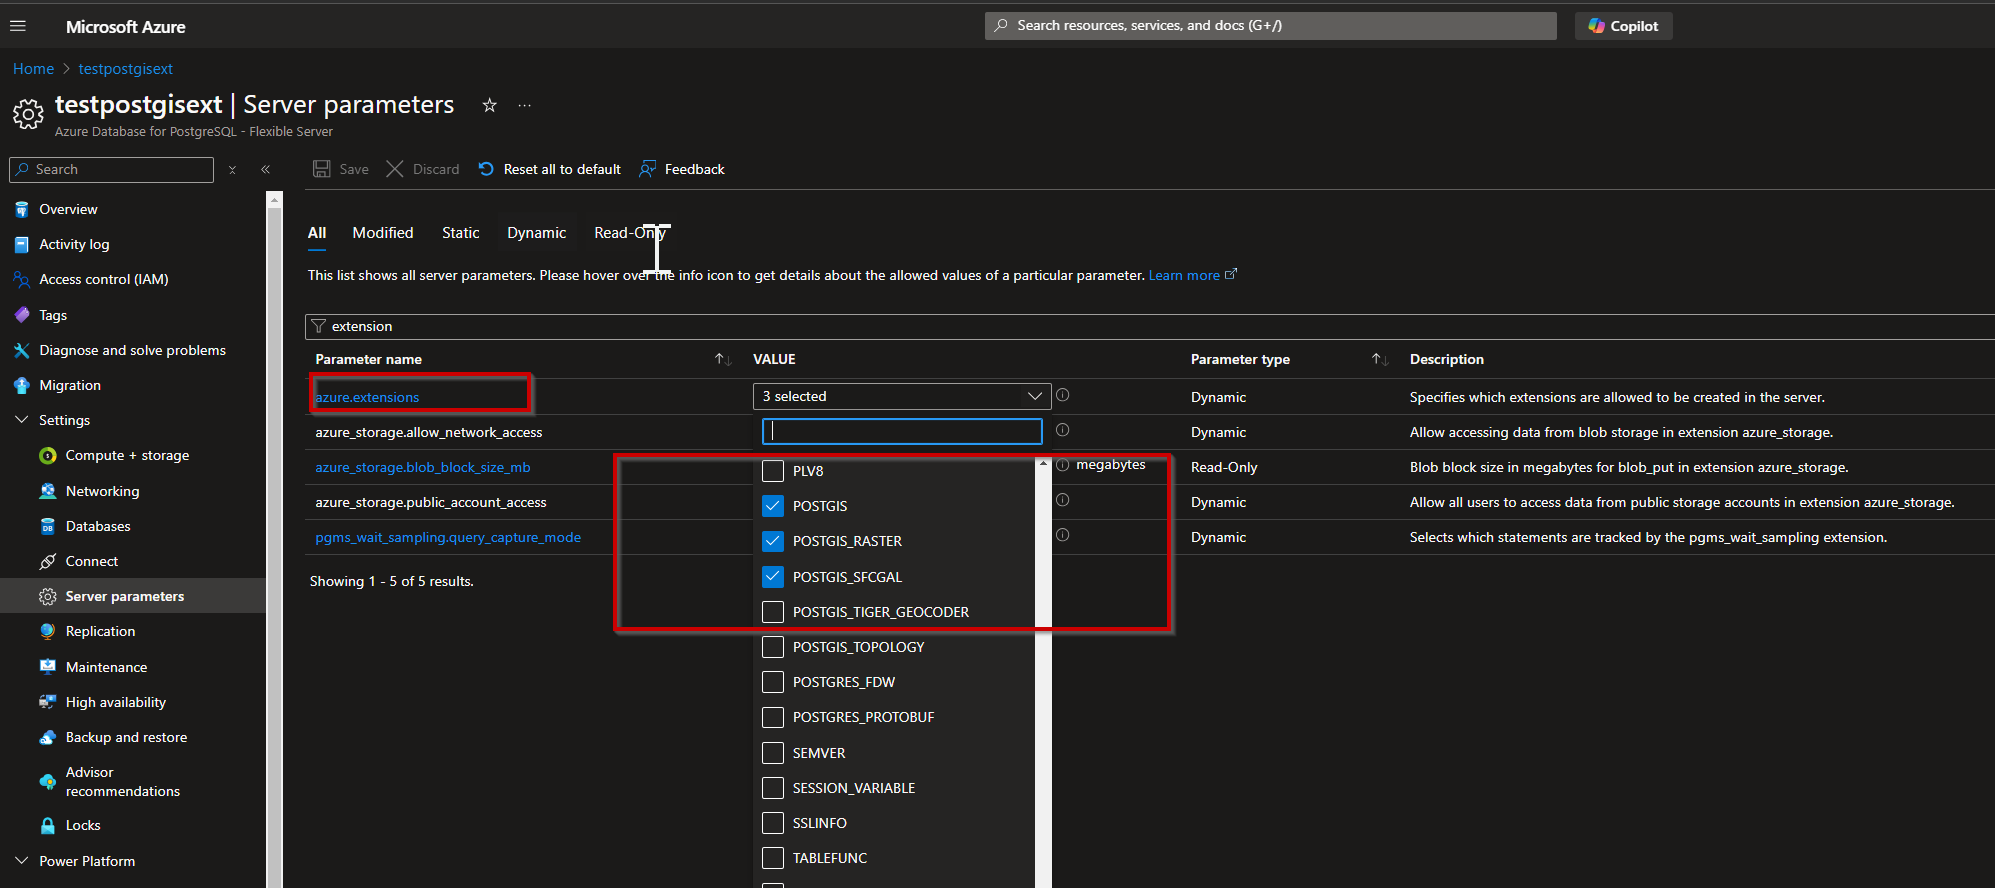
Task: Click the Networking icon
Action: click(x=47, y=491)
